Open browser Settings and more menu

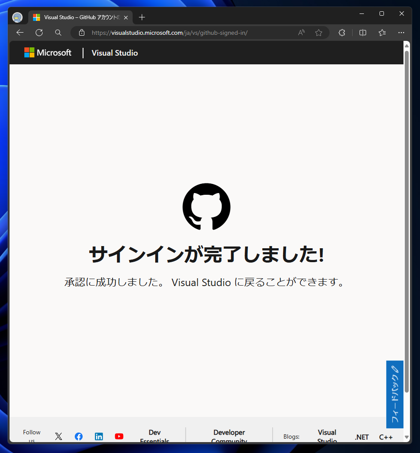point(401,33)
